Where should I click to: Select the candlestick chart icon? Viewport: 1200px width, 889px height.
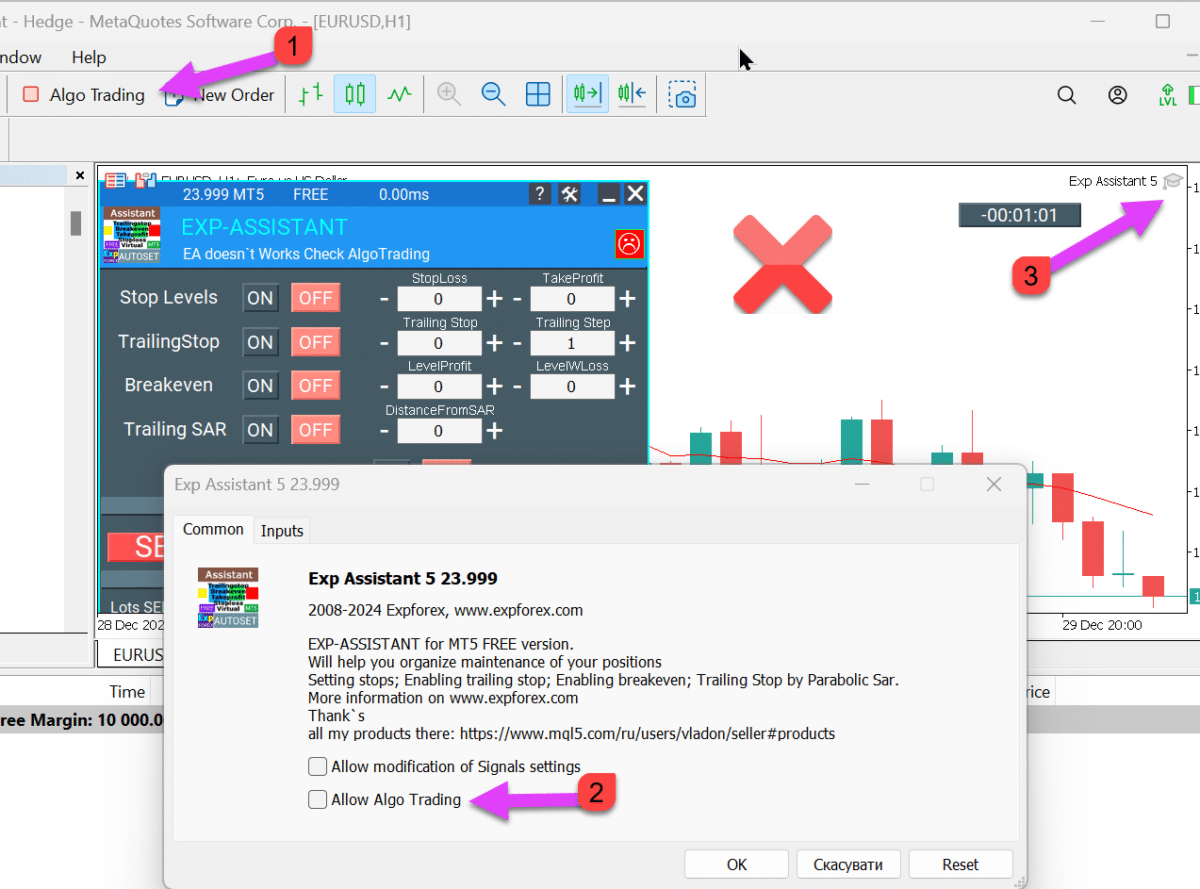pos(355,95)
